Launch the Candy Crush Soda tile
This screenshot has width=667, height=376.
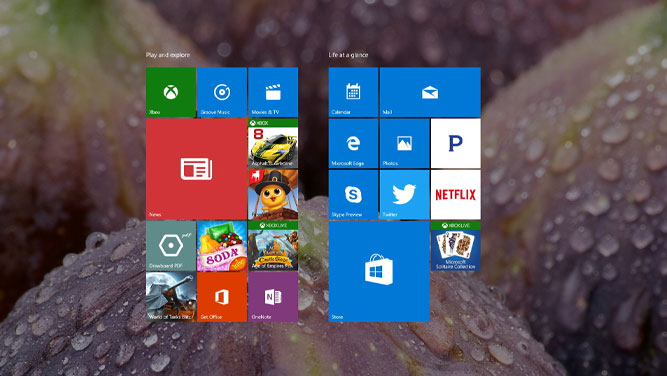tap(222, 245)
